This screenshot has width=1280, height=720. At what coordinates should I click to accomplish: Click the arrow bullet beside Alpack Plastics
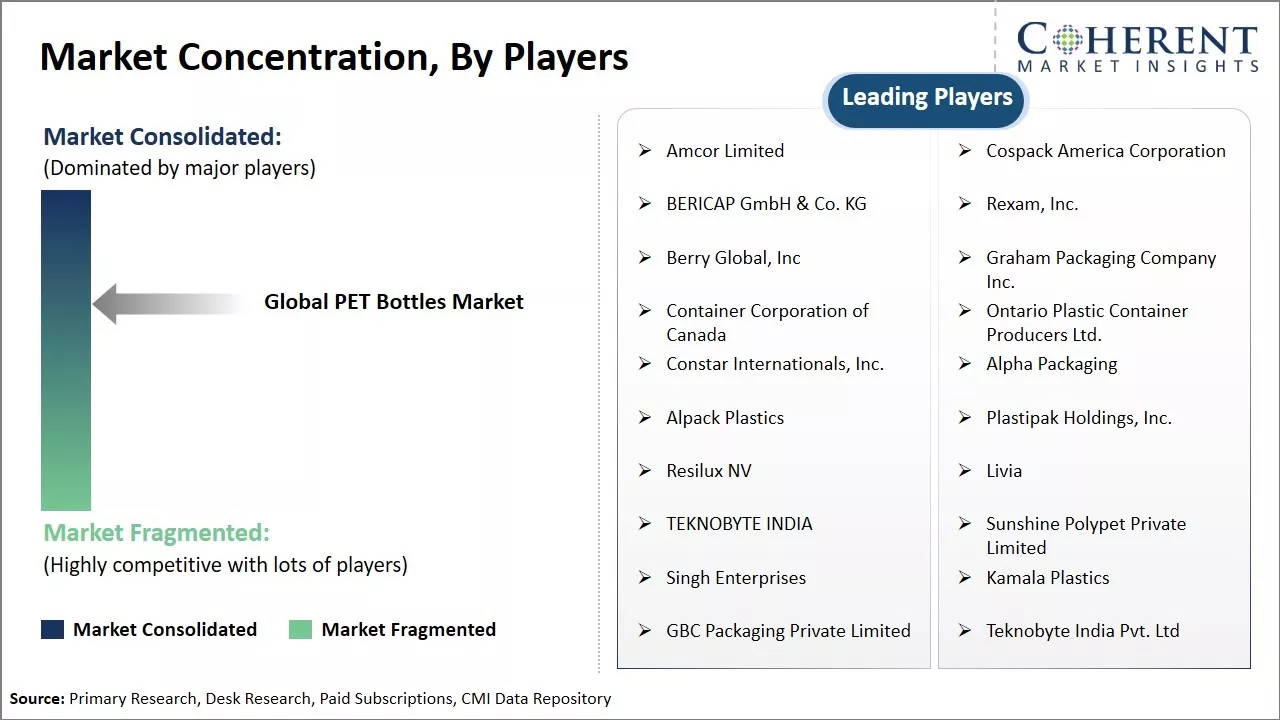645,418
